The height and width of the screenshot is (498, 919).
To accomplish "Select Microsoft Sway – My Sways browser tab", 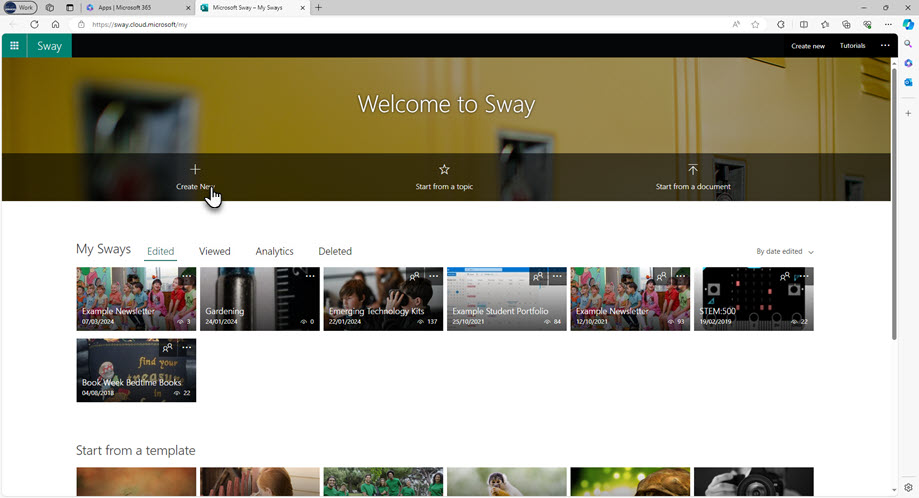I will point(253,8).
